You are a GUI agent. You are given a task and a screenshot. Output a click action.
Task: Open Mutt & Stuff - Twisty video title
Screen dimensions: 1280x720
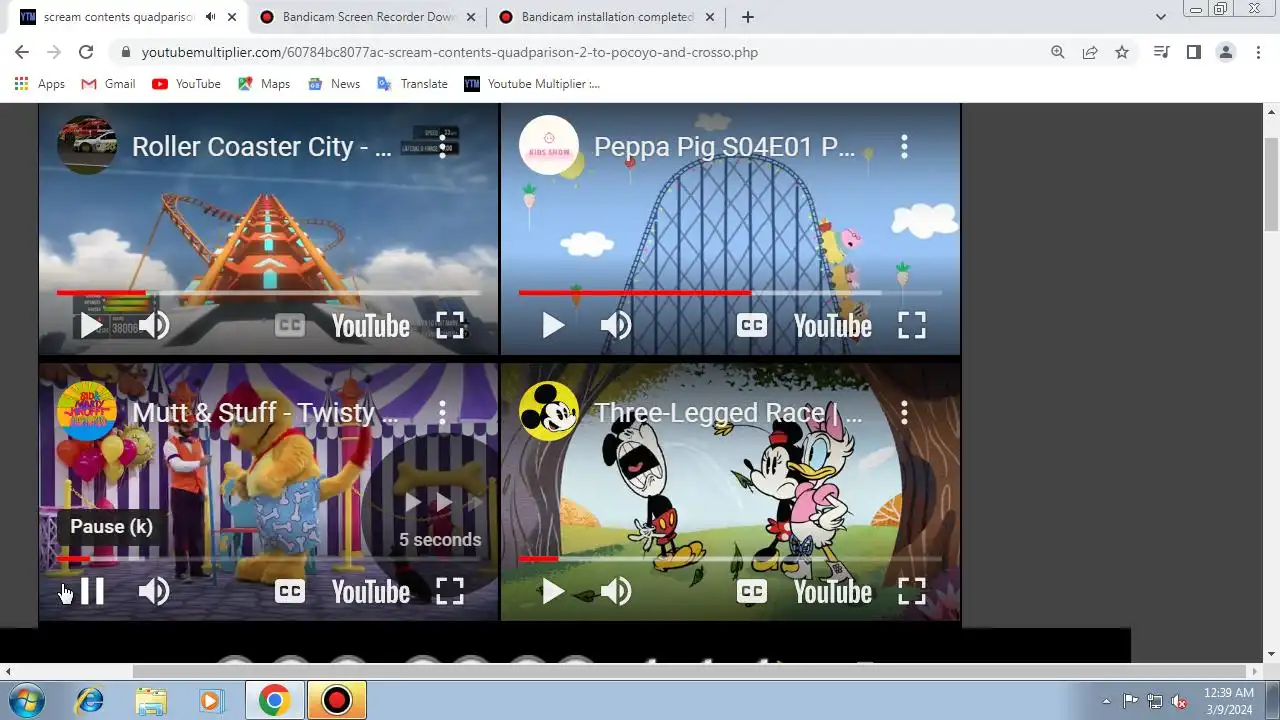265,412
